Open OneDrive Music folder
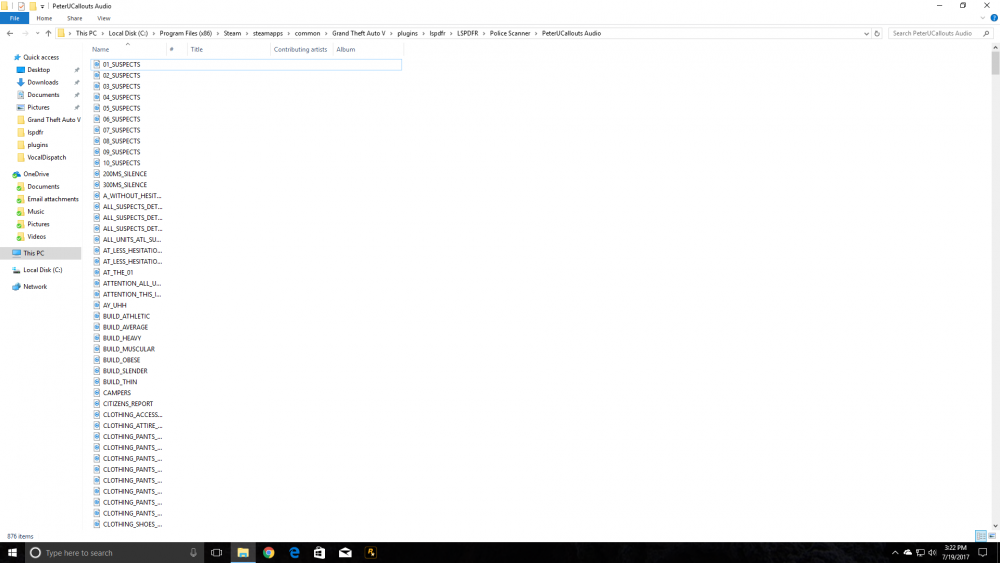Screen dimensions: 1000x563 pyautogui.click(x=36, y=212)
